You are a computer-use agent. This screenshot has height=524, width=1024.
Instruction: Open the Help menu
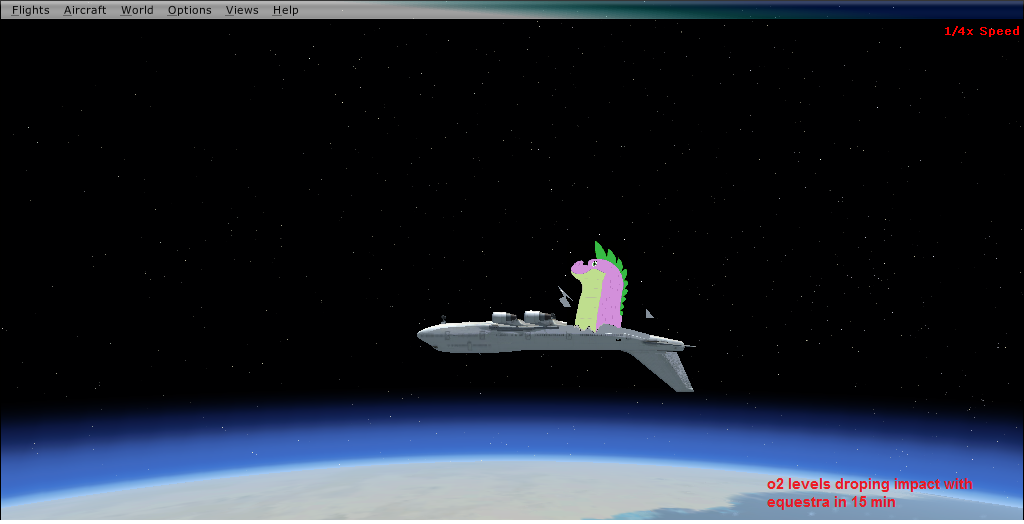pyautogui.click(x=285, y=10)
